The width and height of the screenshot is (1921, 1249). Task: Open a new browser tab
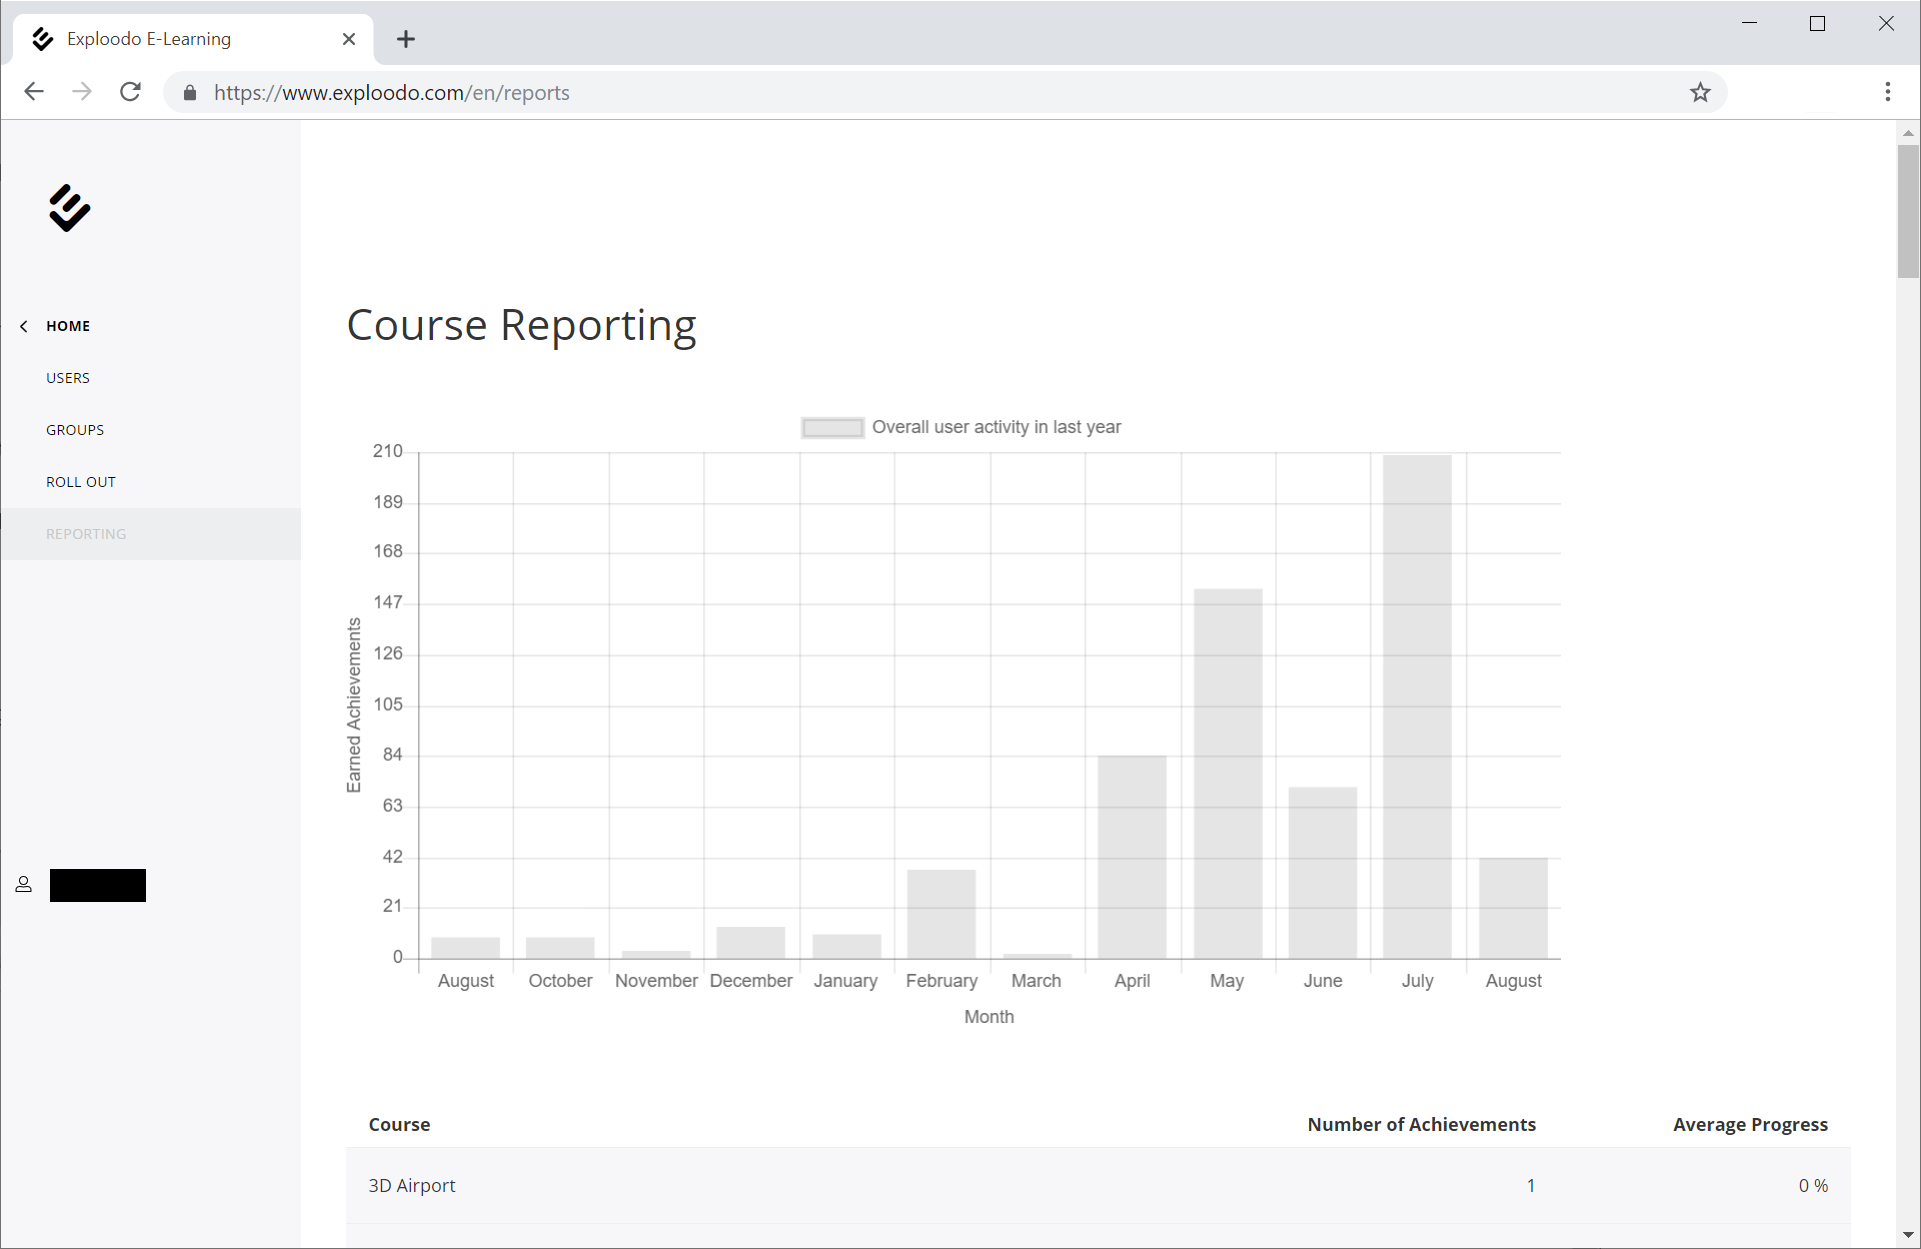click(x=405, y=39)
